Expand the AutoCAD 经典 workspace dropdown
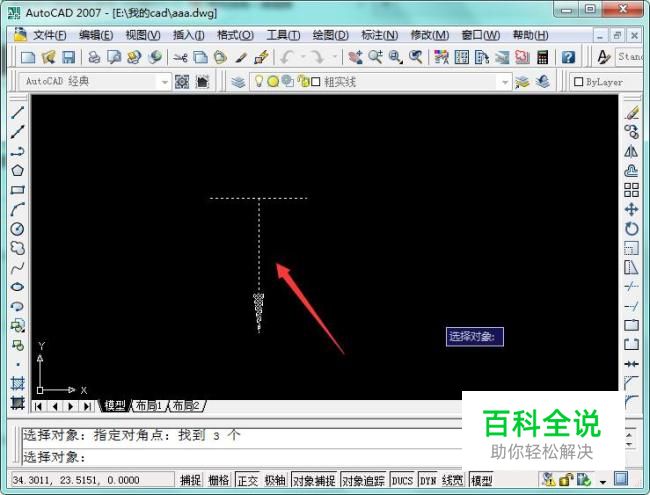The image size is (650, 495). coord(165,82)
